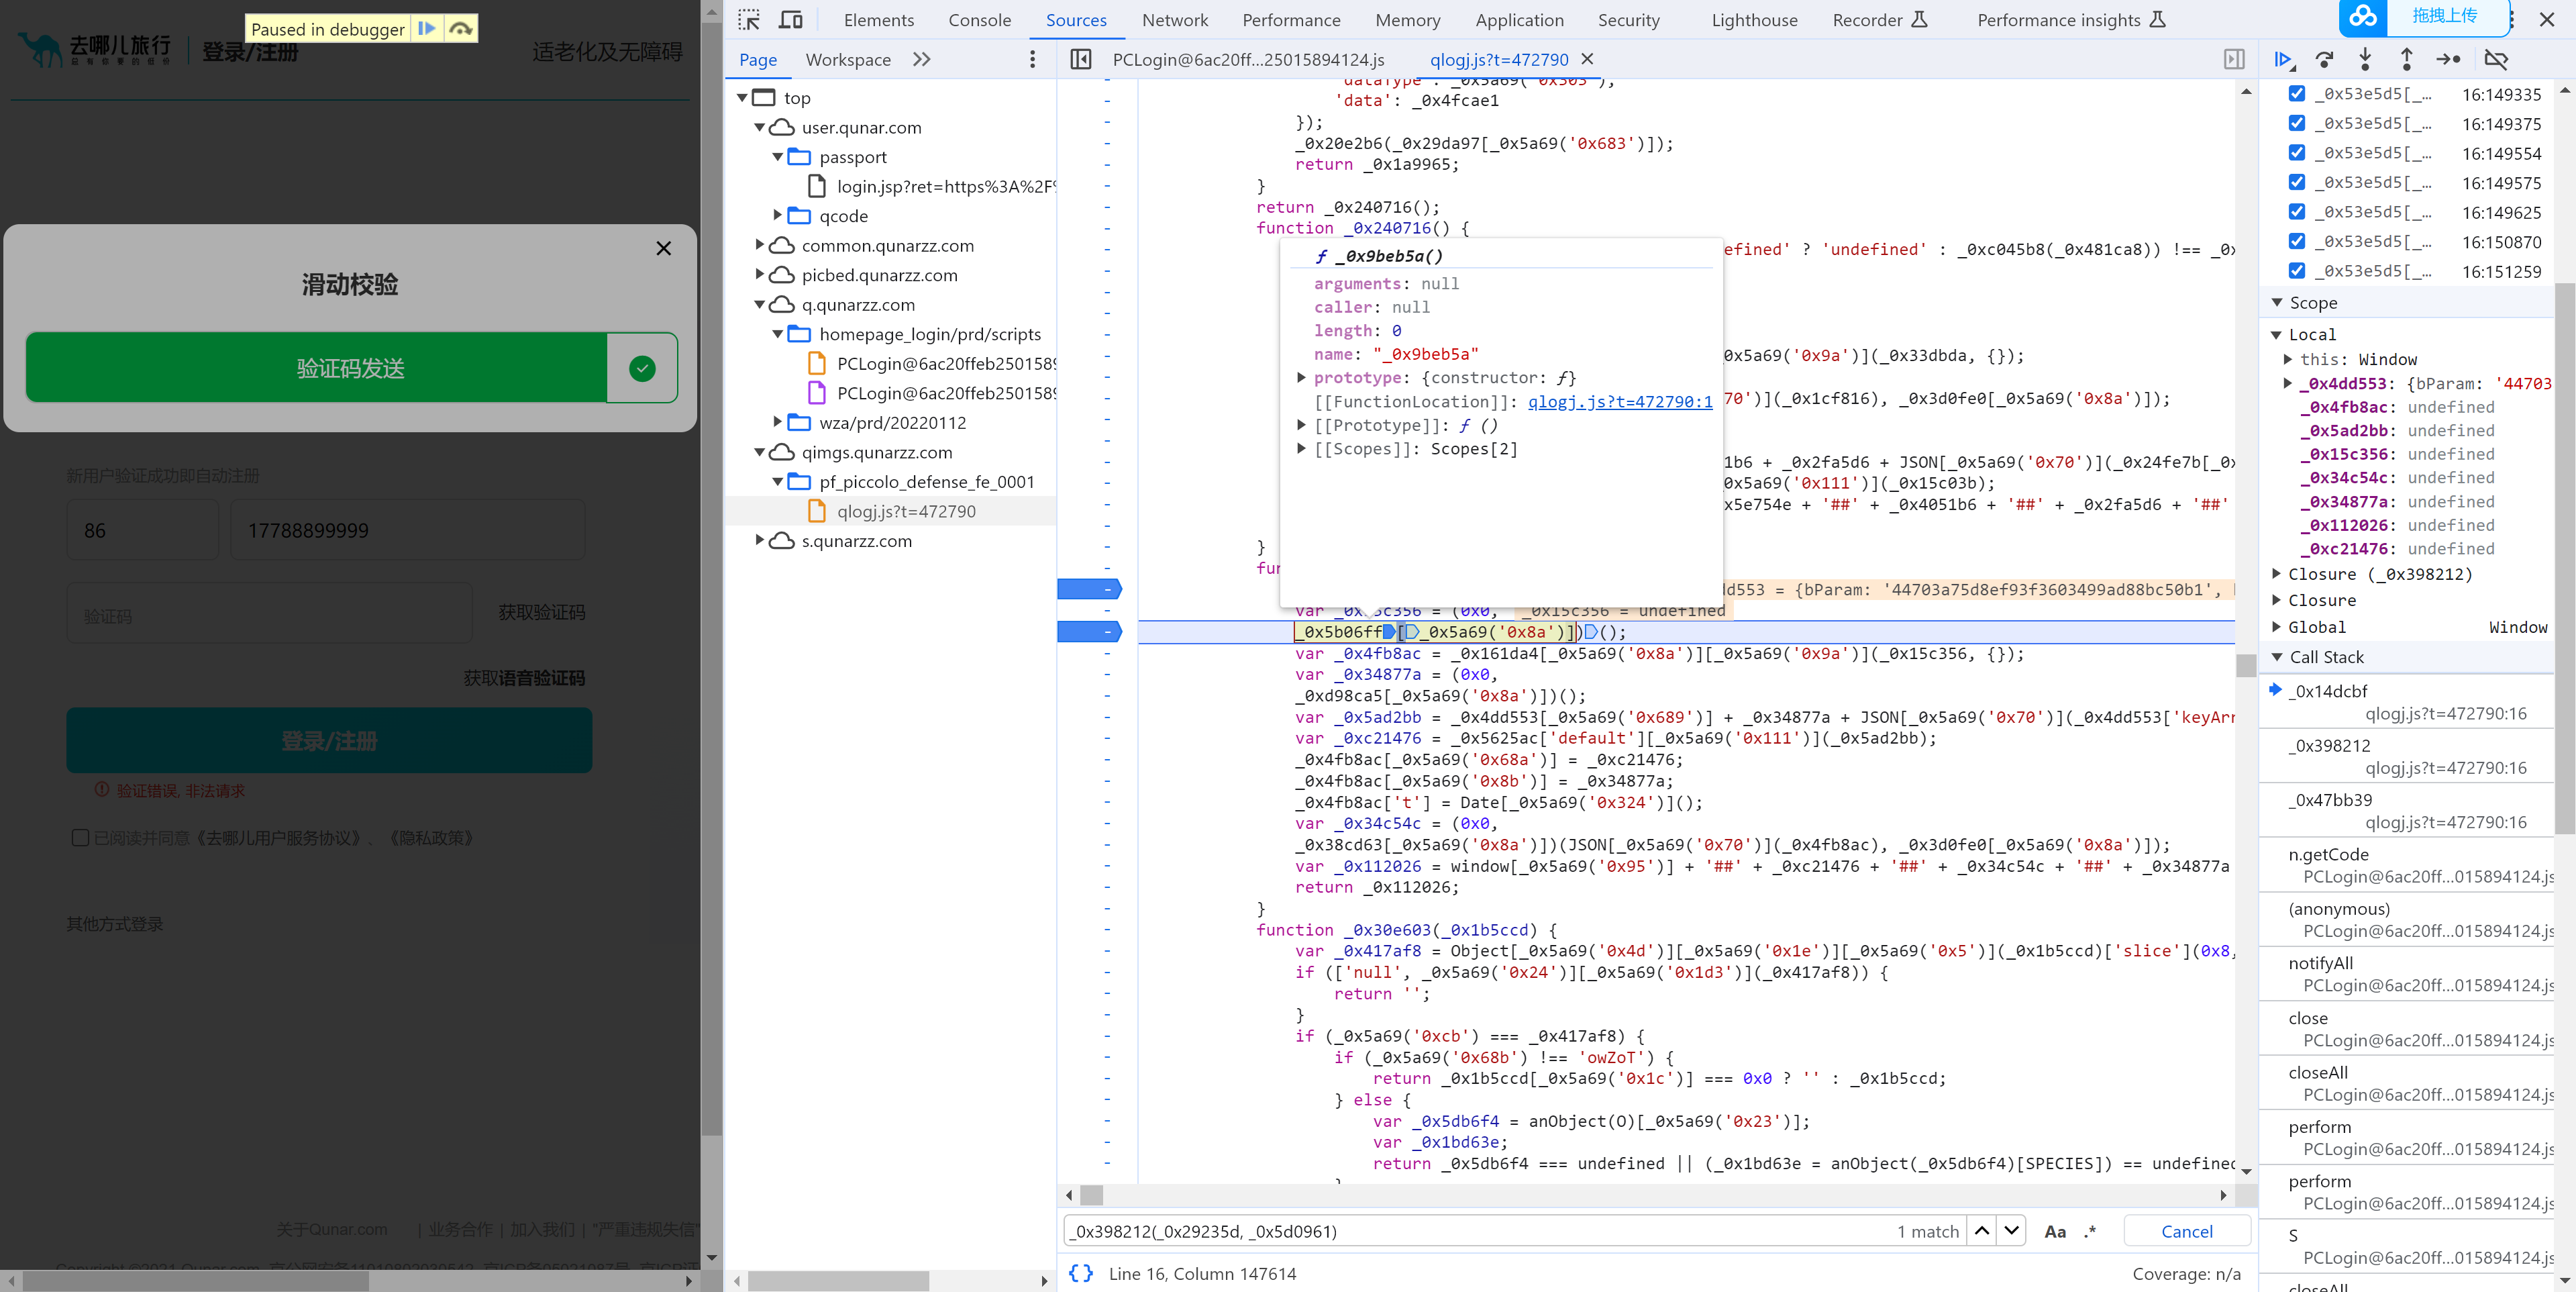2576x1292 pixels.
Task: Go to next search match arrow
Action: pos(2012,1231)
